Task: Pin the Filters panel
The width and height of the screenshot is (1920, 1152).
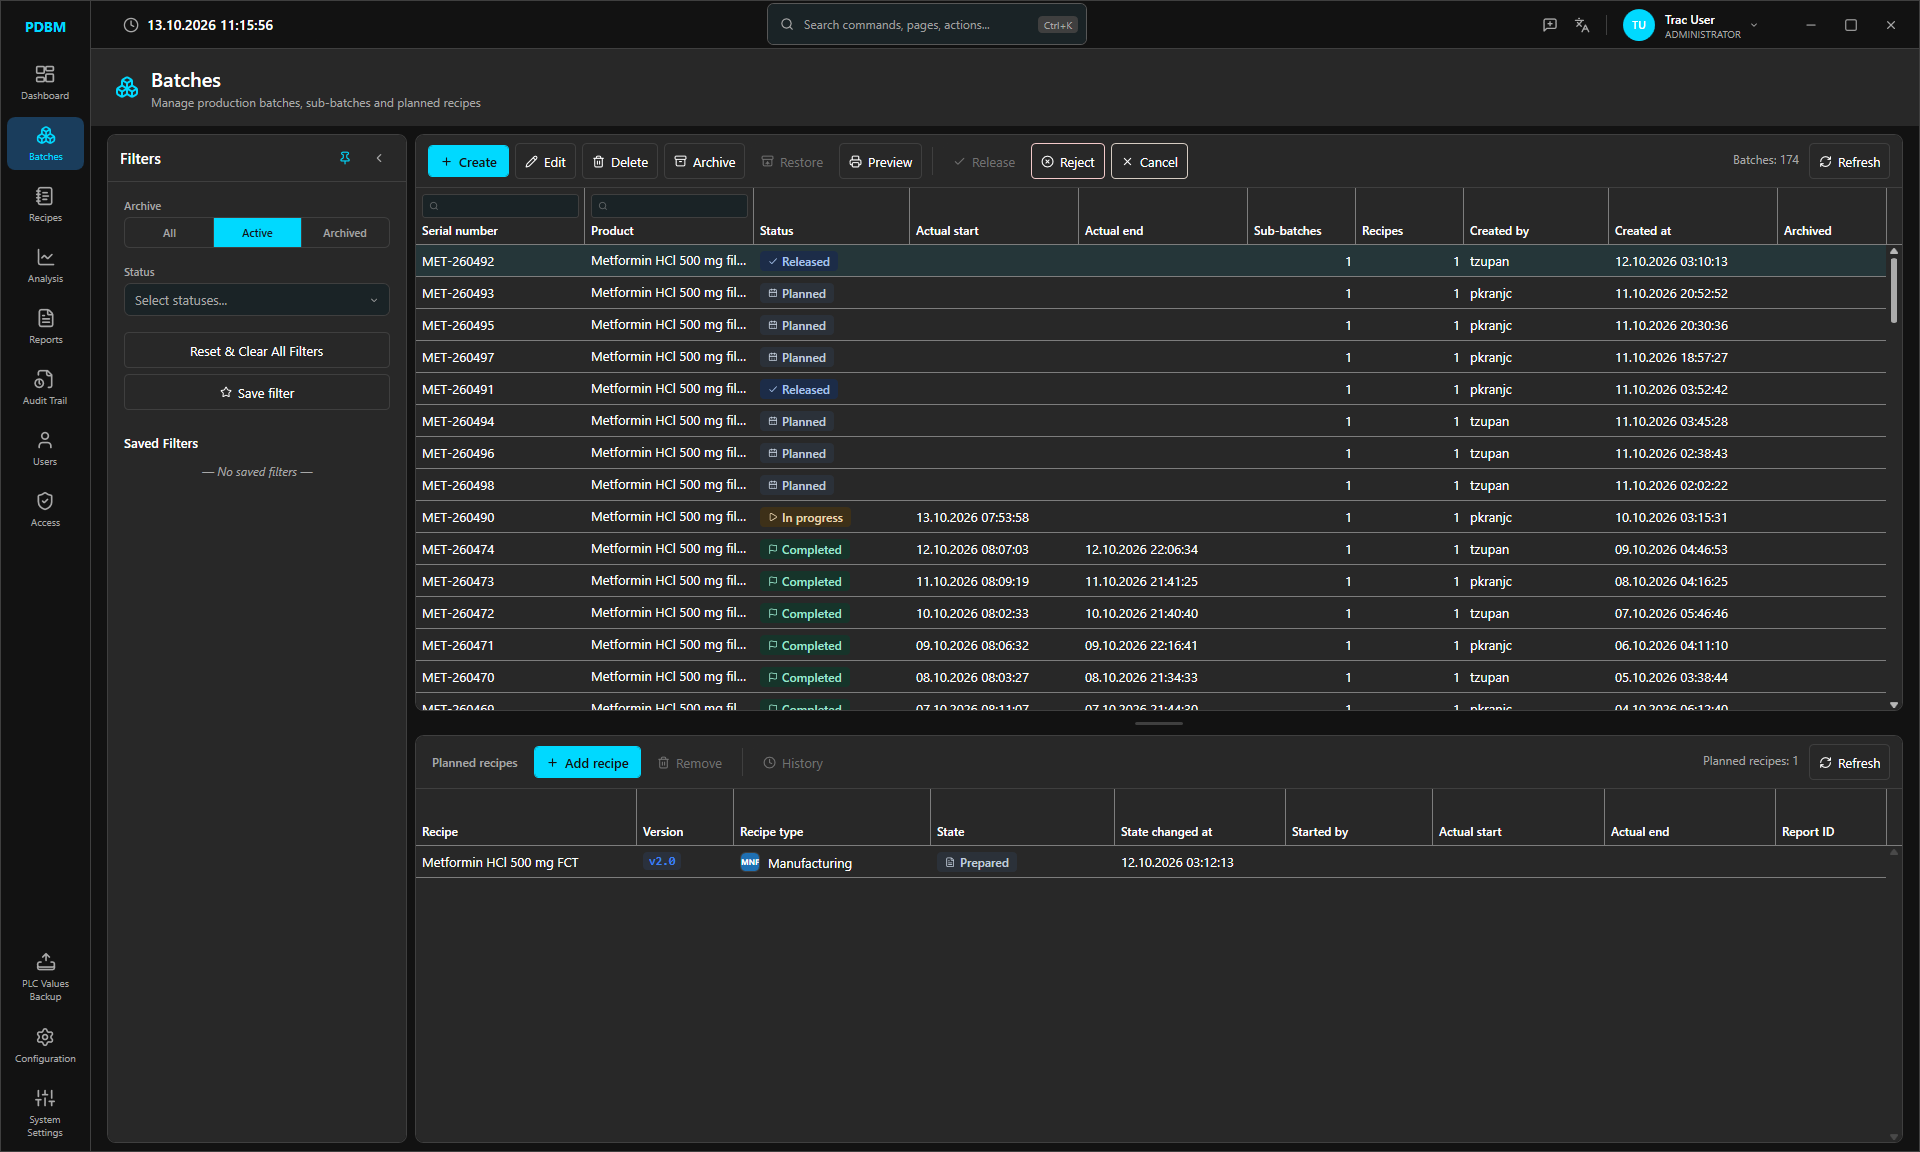Action: (345, 158)
